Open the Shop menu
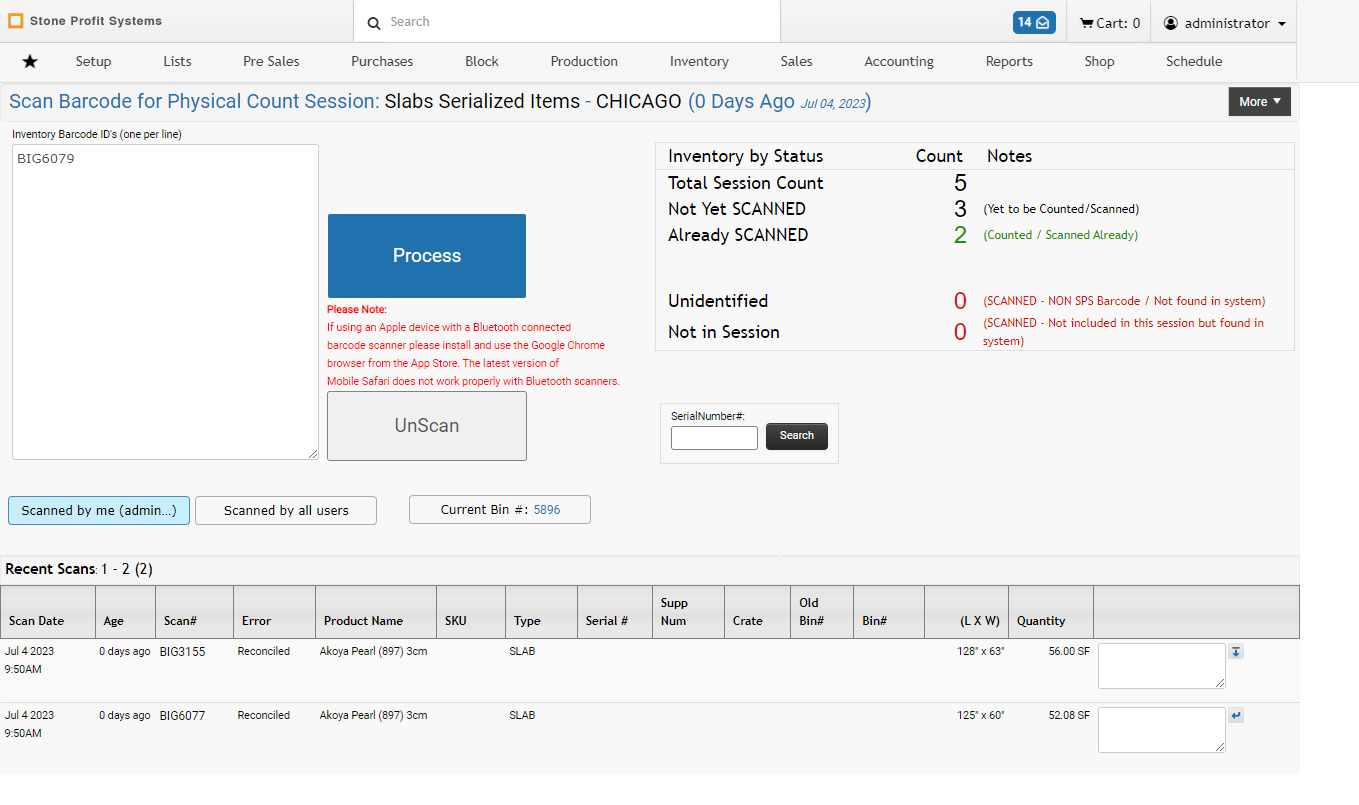This screenshot has height=805, width=1359. [1099, 61]
